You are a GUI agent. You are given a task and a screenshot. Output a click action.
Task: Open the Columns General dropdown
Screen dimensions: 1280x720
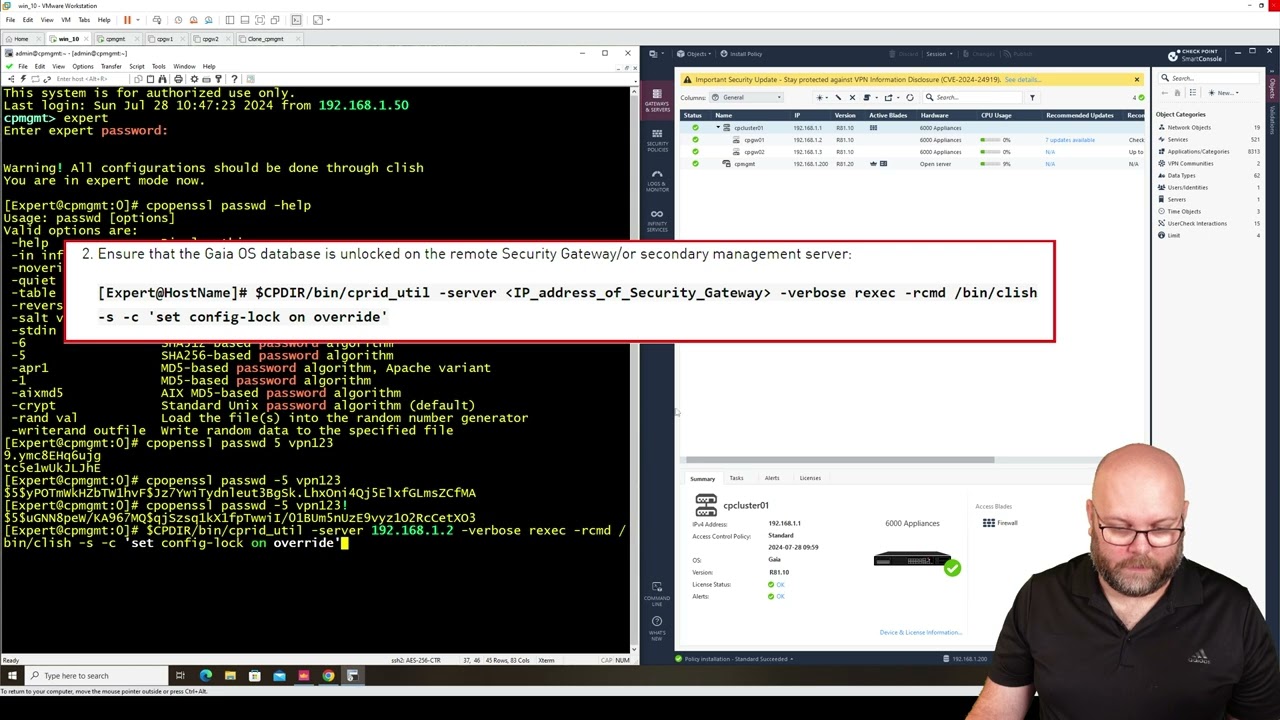pos(746,98)
